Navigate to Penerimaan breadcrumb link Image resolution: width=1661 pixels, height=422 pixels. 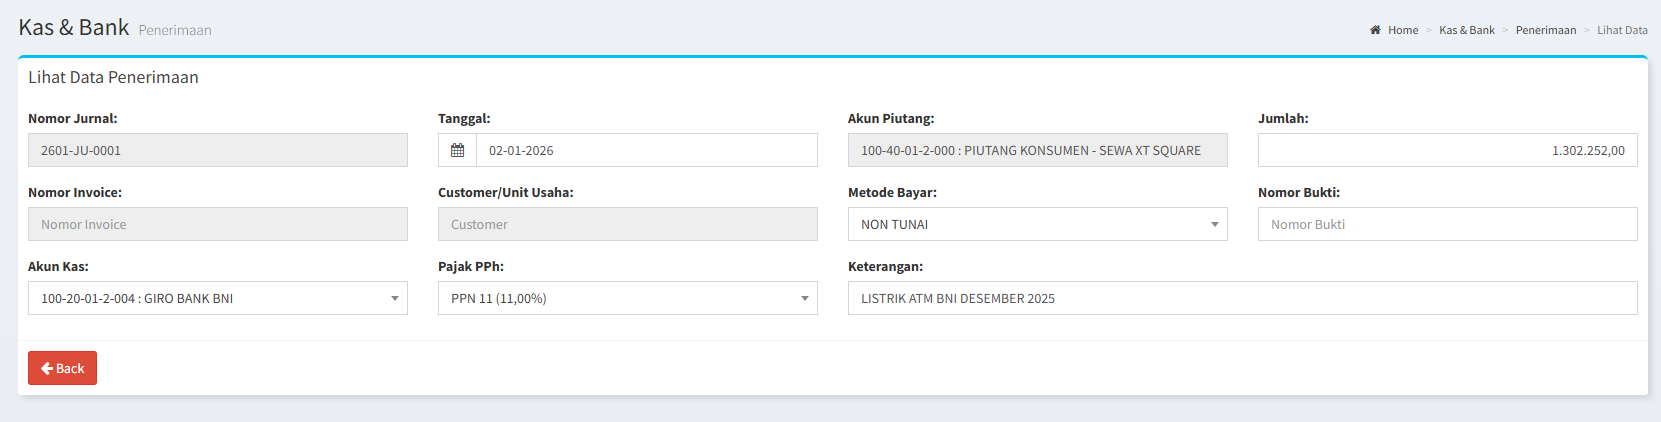[1545, 30]
